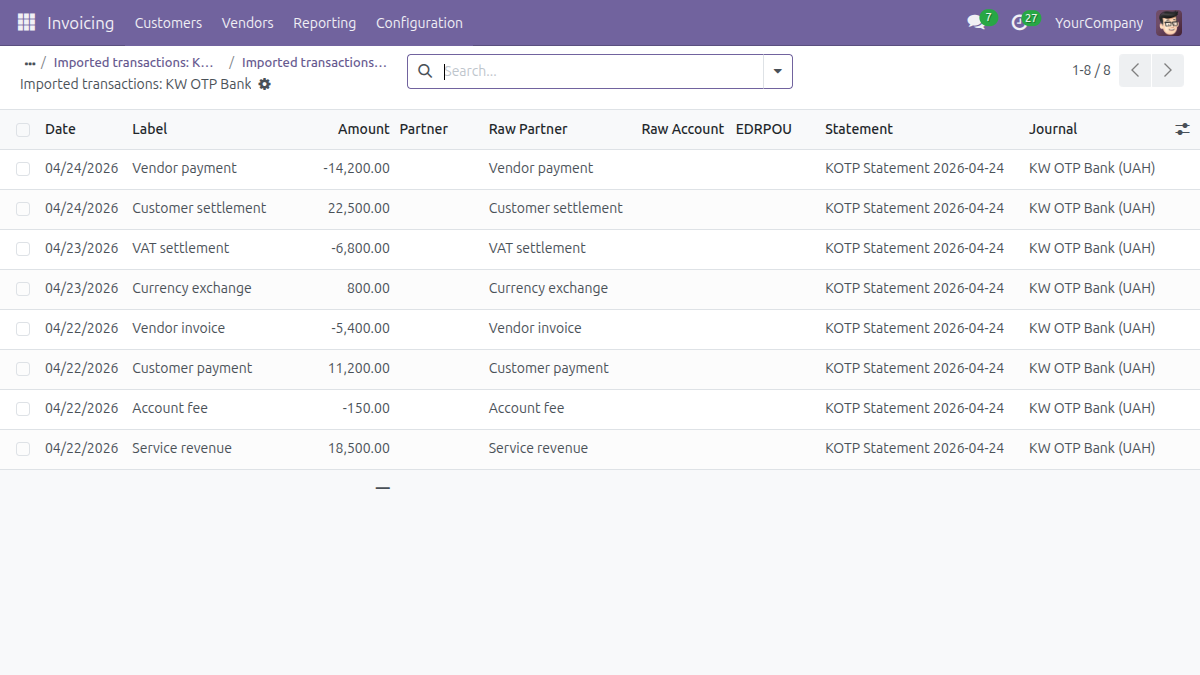Sort by the Amount column header
Image resolution: width=1200 pixels, height=675 pixels.
pyautogui.click(x=364, y=129)
